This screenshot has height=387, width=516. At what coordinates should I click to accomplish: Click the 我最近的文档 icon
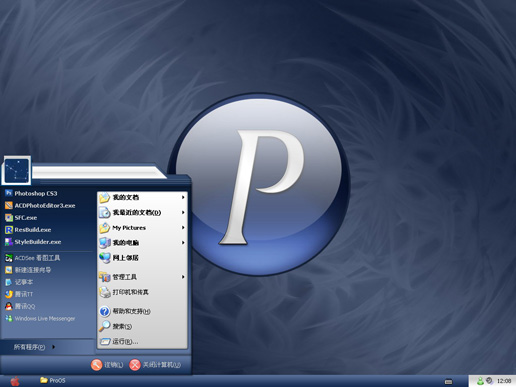(105, 213)
